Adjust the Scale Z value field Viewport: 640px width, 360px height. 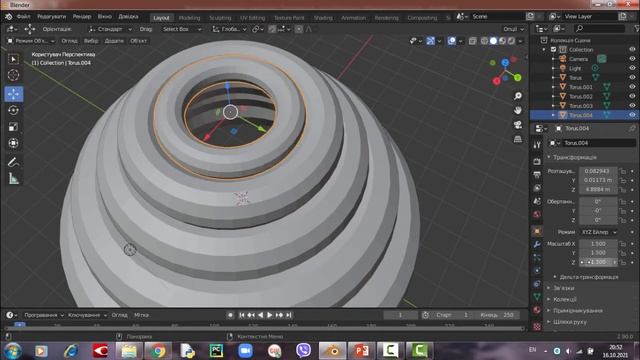tap(598, 262)
